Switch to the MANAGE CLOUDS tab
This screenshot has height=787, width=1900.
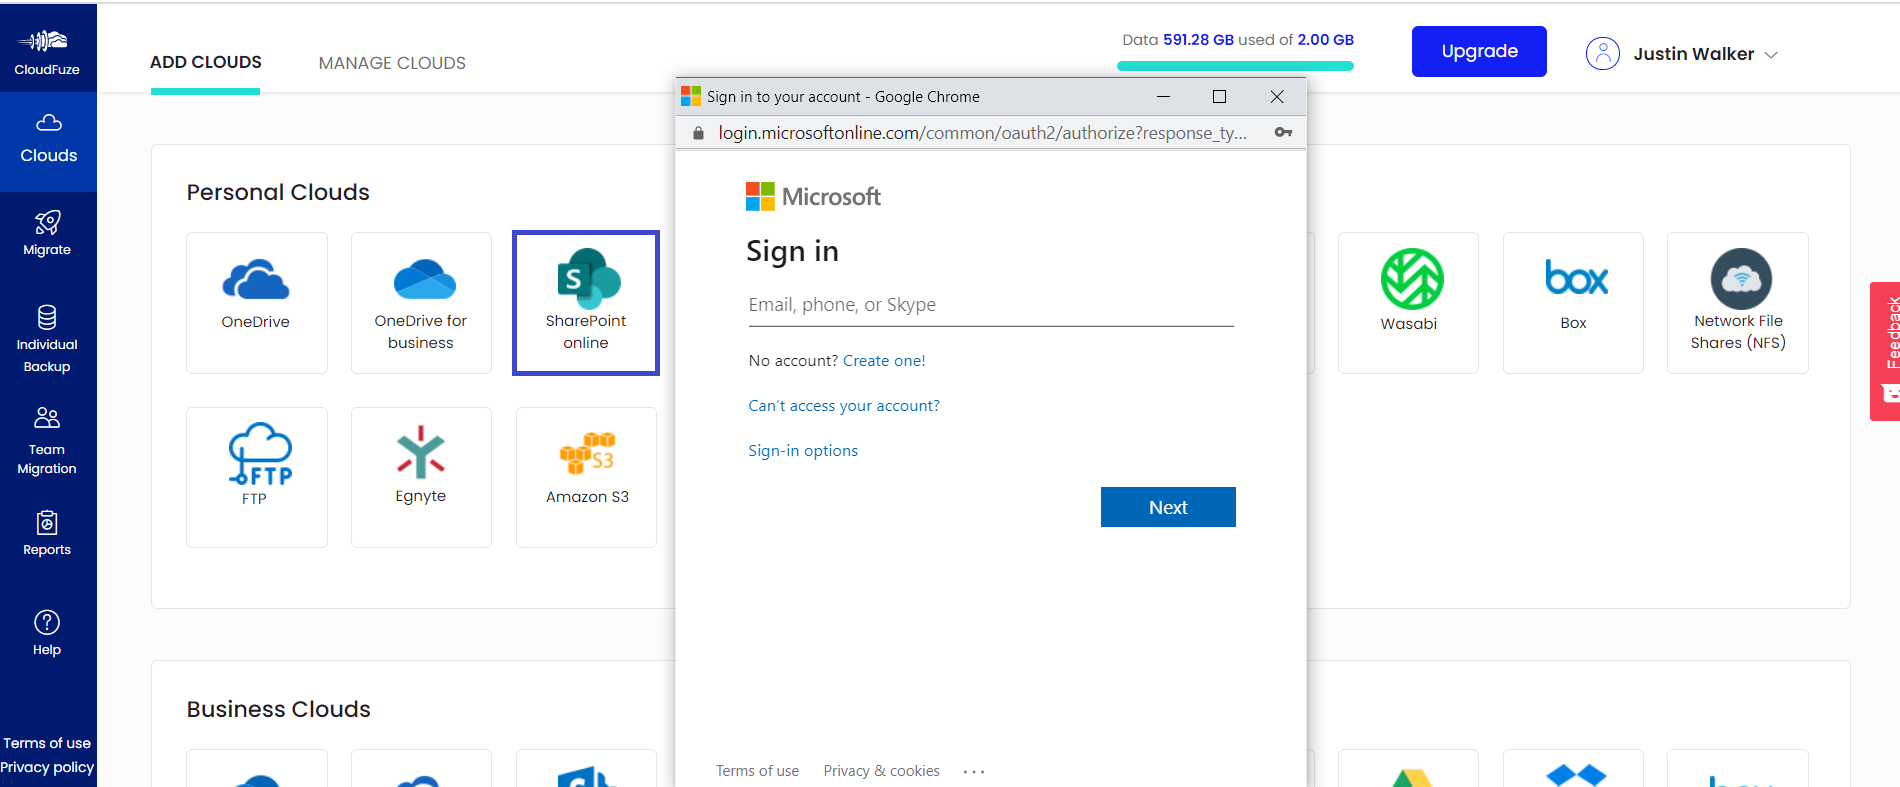(392, 63)
